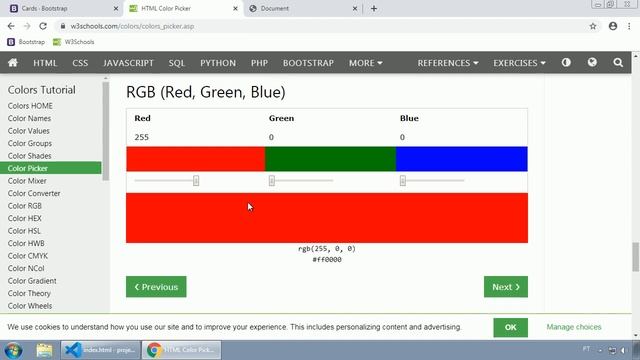The height and width of the screenshot is (360, 640).
Task: Open the search magnifier icon
Action: coord(618,62)
